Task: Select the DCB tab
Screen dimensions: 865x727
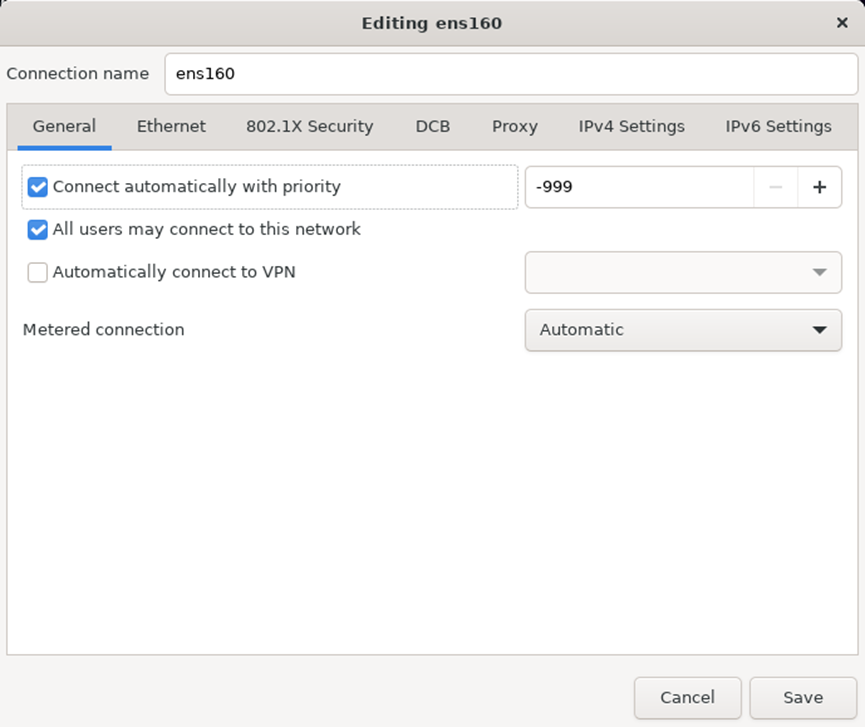Action: pos(433,126)
